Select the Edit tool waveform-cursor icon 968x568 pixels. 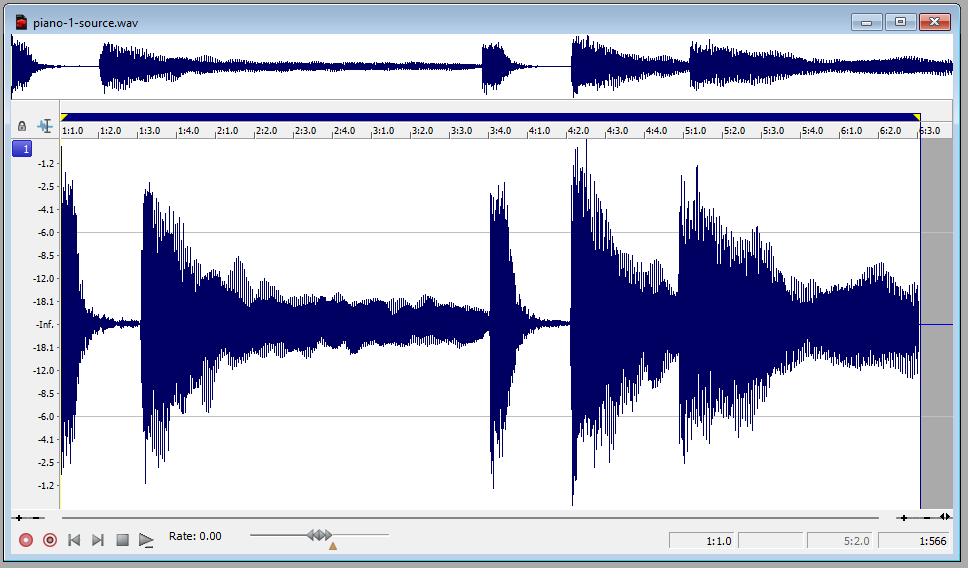[x=45, y=126]
